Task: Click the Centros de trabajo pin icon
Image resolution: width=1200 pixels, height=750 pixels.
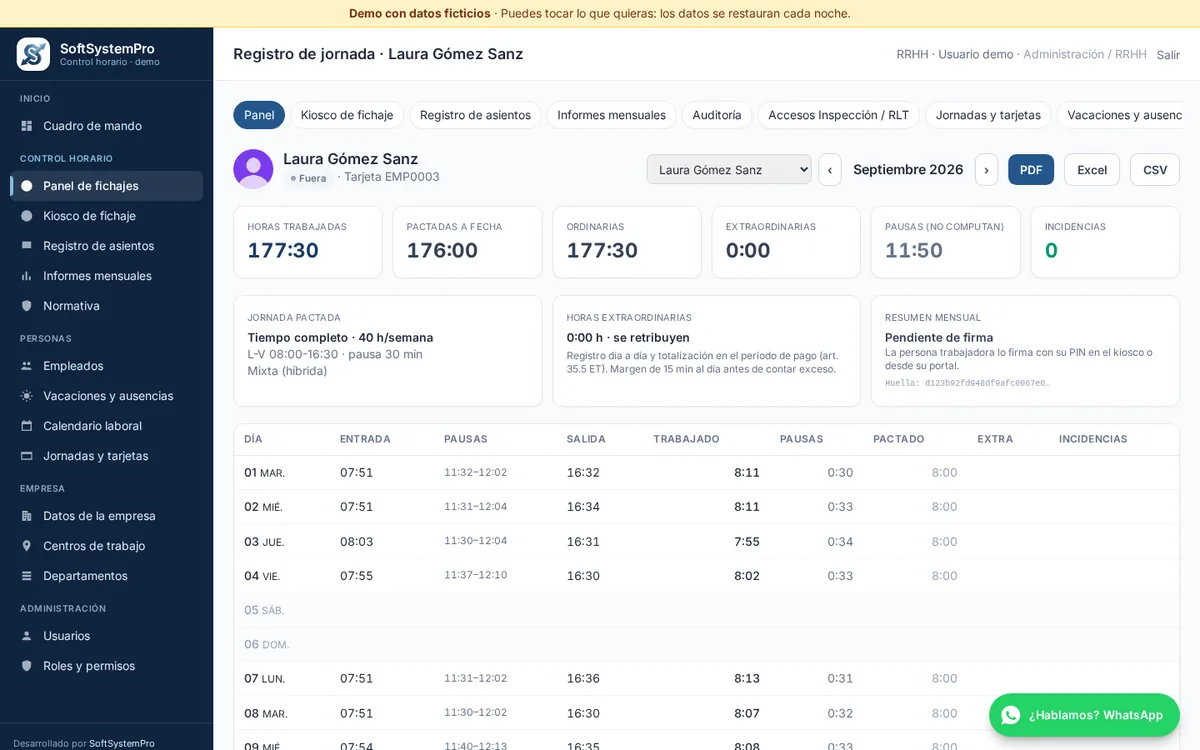Action: [26, 546]
